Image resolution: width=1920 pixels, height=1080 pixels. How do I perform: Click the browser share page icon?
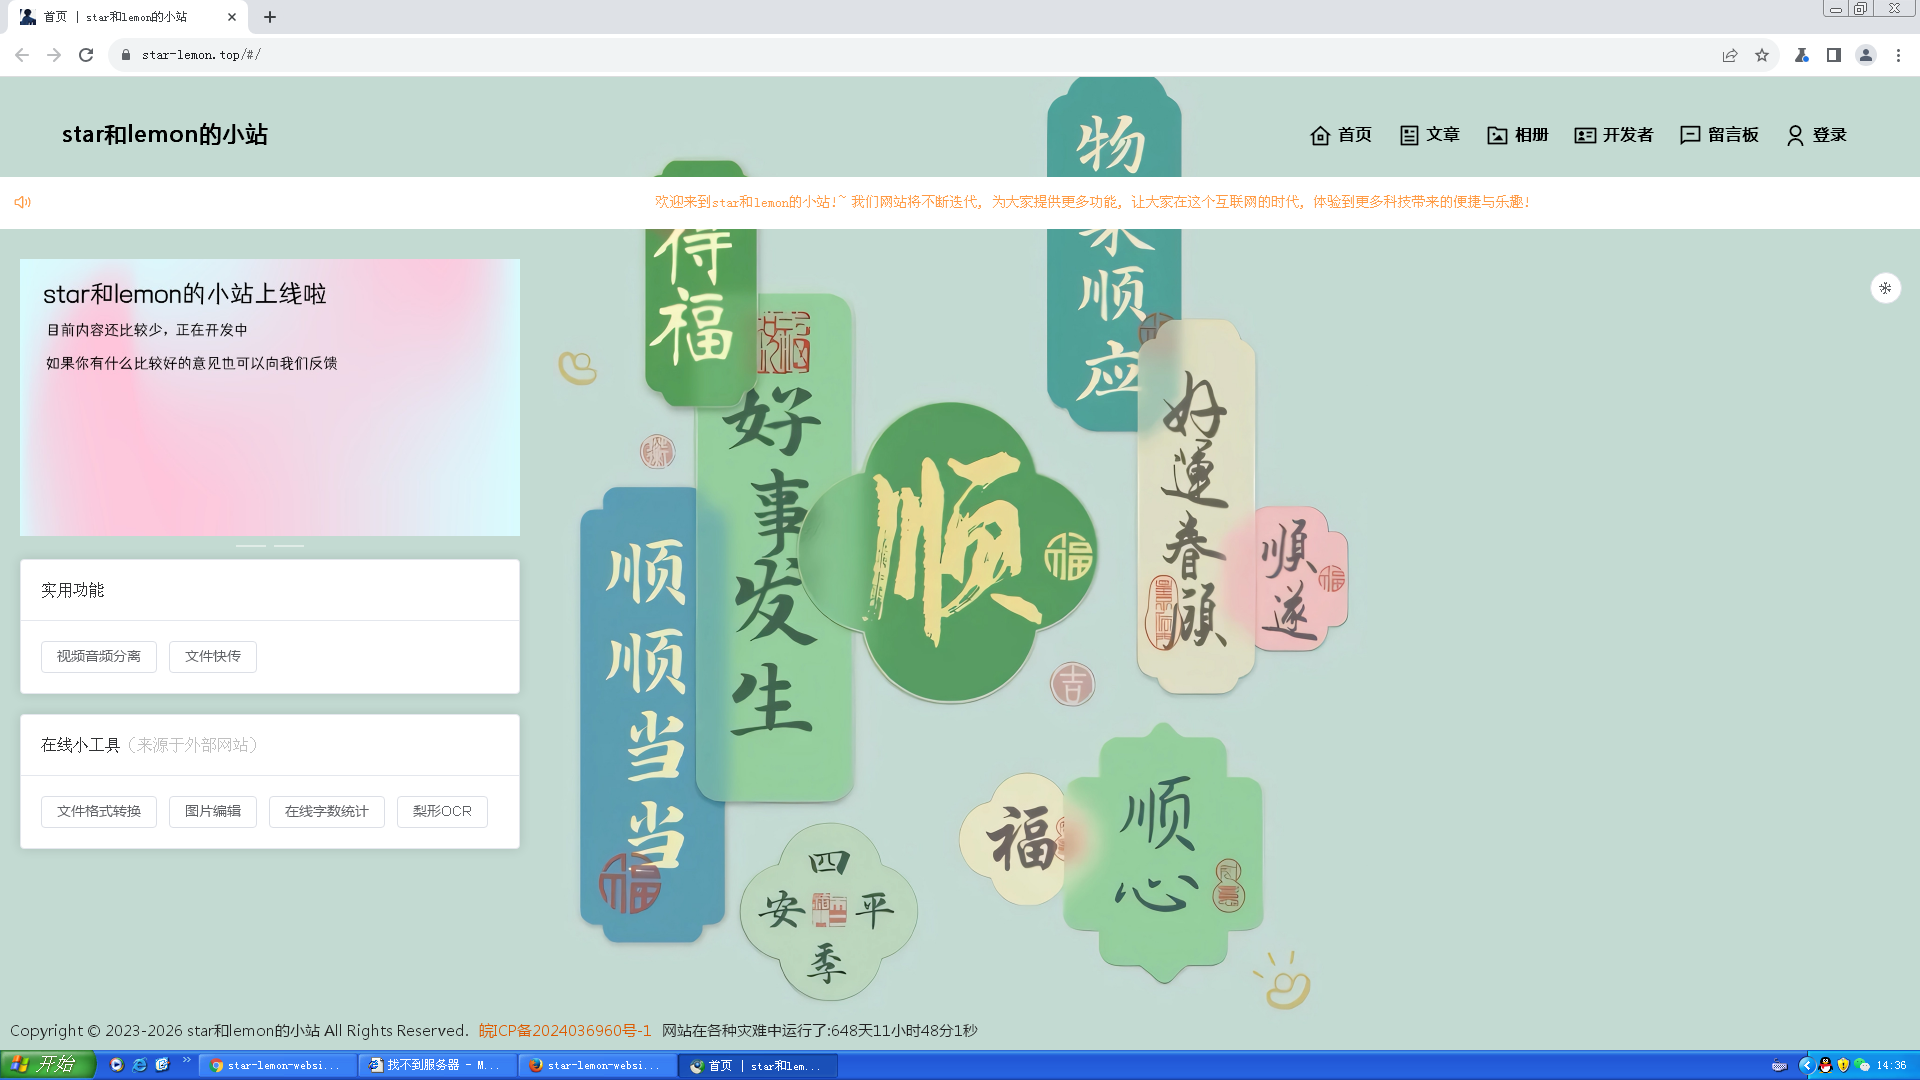click(x=1730, y=55)
